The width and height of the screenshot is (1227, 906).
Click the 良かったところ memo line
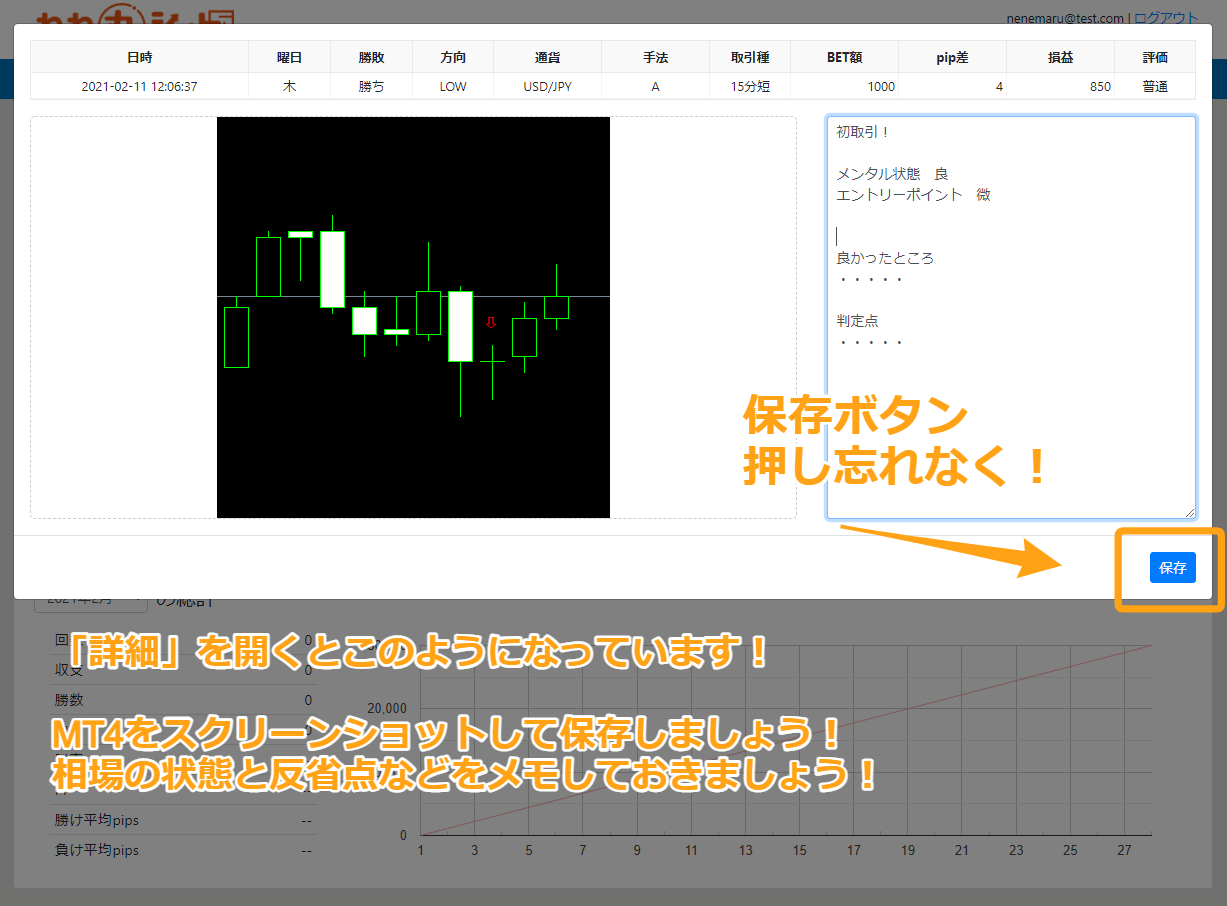coord(885,258)
